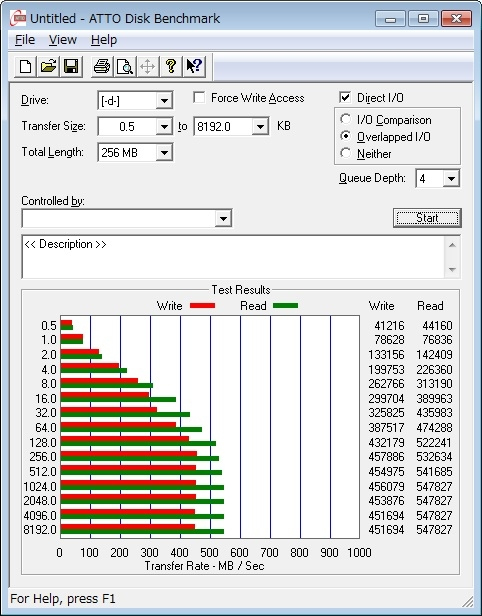Open a saved benchmark file icon
The width and height of the screenshot is (482, 616).
(48, 66)
